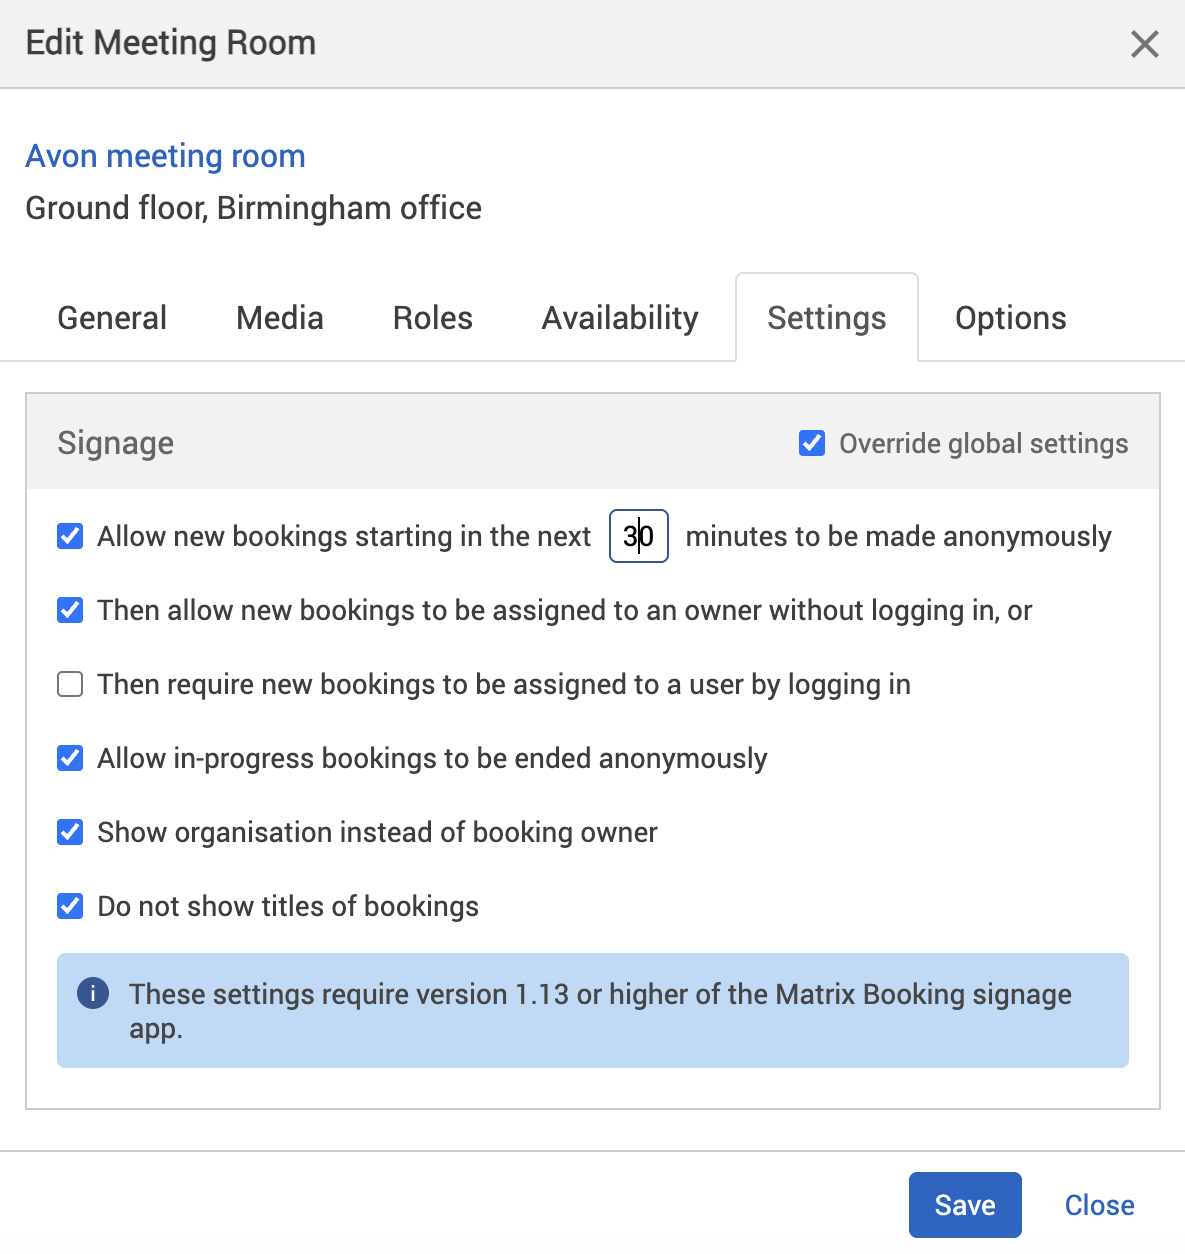Save the meeting room settings
Screen dimensions: 1185x1254
point(964,1204)
